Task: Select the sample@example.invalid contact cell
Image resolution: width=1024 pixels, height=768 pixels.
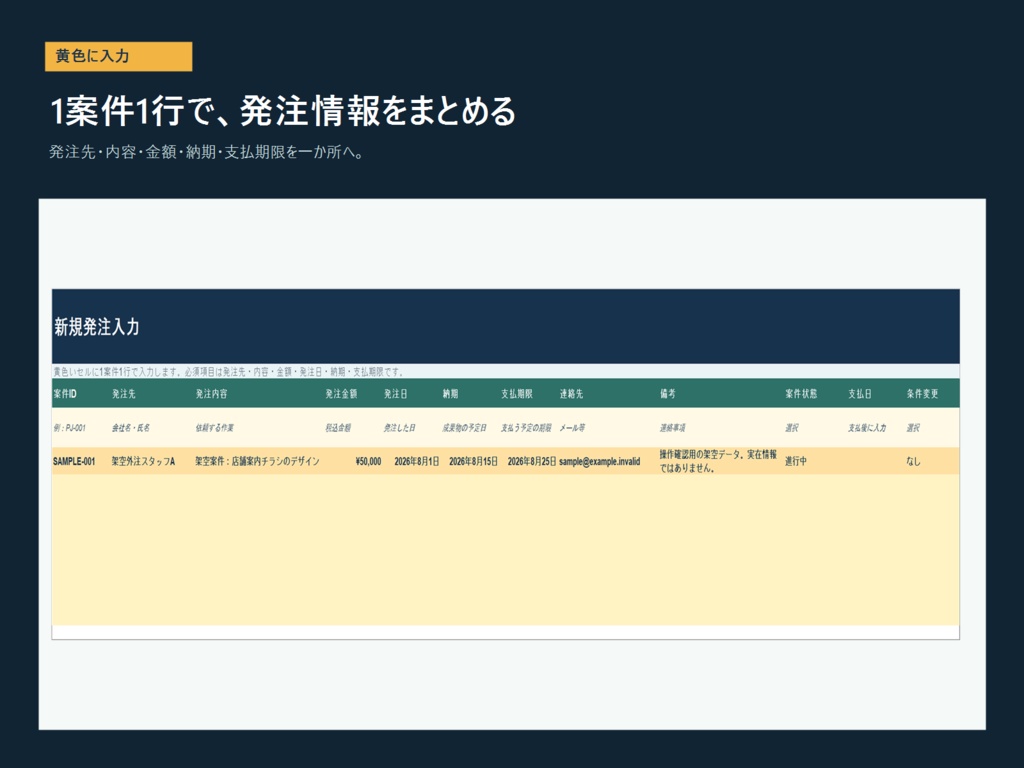Action: click(x=600, y=461)
